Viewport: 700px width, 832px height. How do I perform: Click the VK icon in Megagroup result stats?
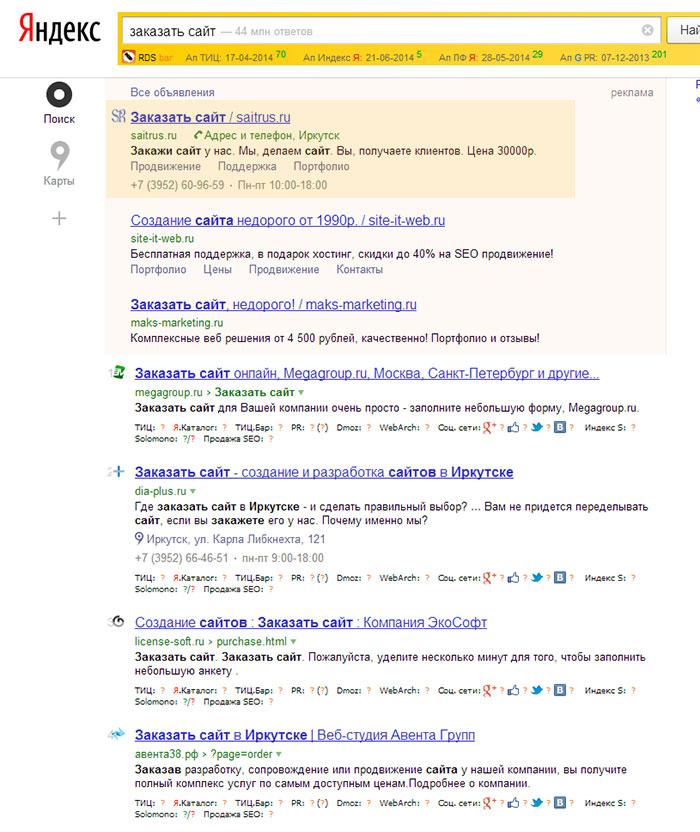[560, 427]
